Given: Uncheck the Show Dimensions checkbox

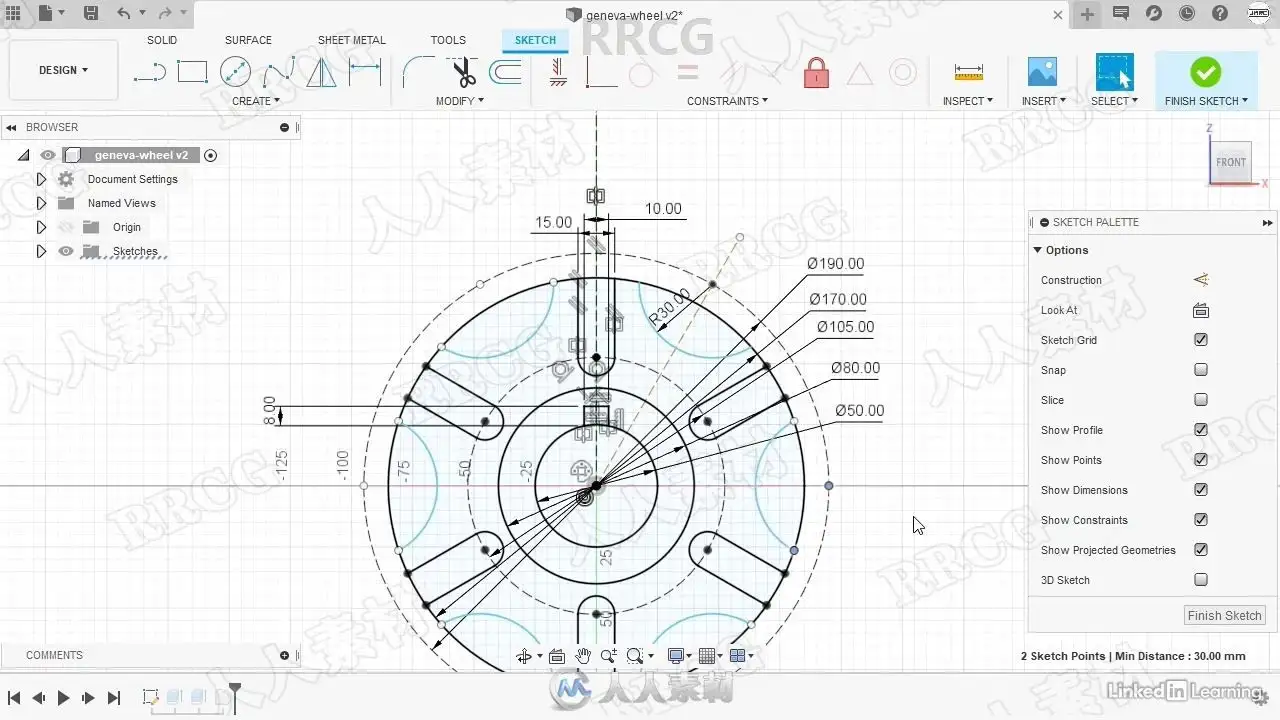Looking at the screenshot, I should [x=1201, y=490].
